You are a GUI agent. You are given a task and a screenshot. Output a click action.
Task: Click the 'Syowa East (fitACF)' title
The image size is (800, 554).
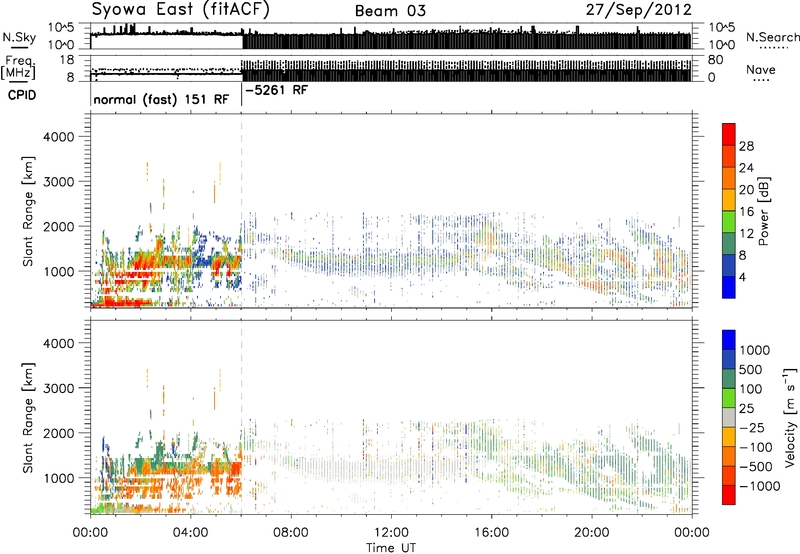(180, 9)
